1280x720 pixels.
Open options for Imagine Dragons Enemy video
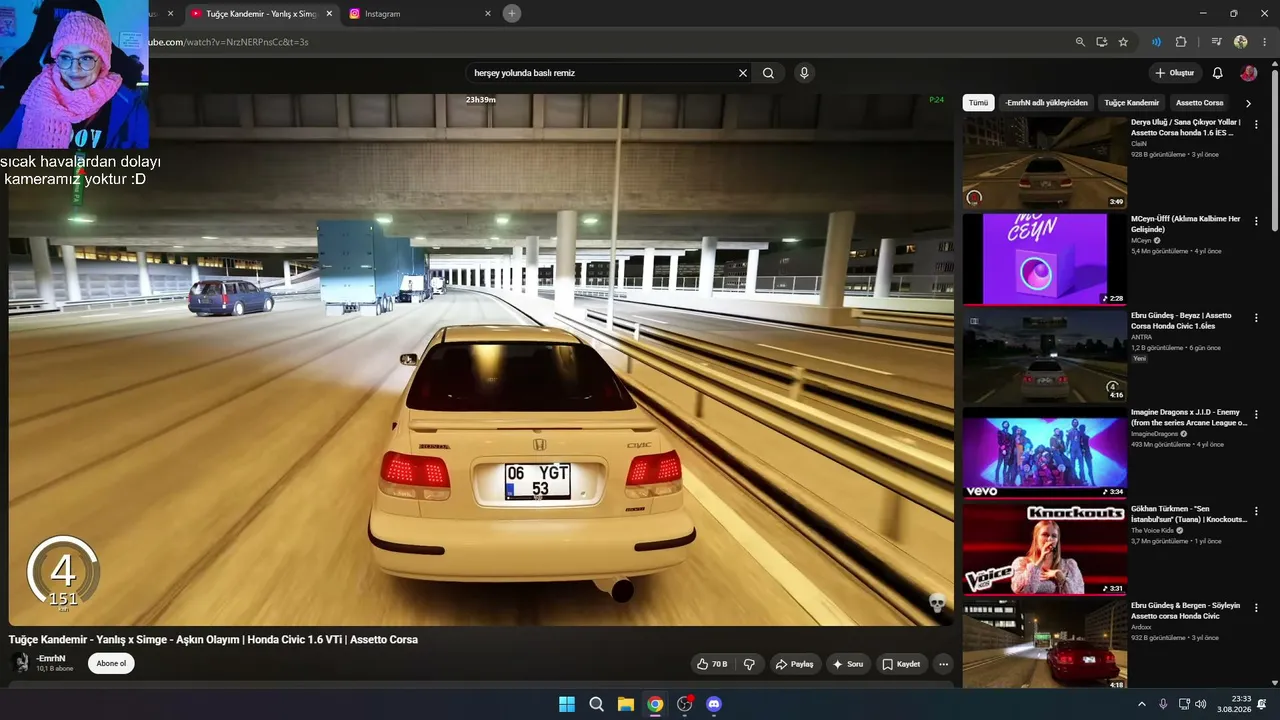click(1256, 414)
